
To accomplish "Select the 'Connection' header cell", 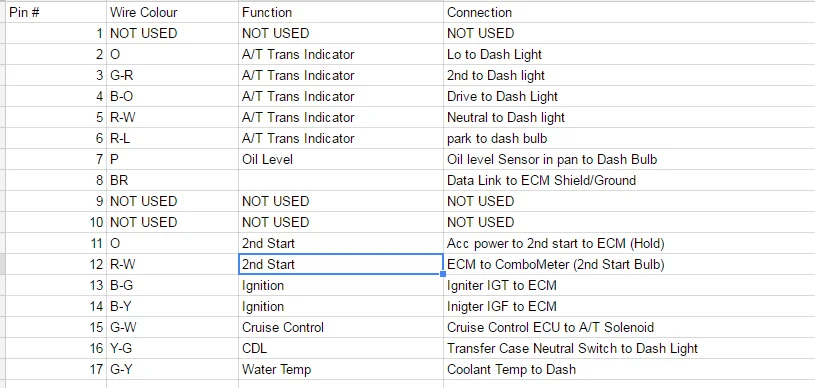I will (629, 12).
